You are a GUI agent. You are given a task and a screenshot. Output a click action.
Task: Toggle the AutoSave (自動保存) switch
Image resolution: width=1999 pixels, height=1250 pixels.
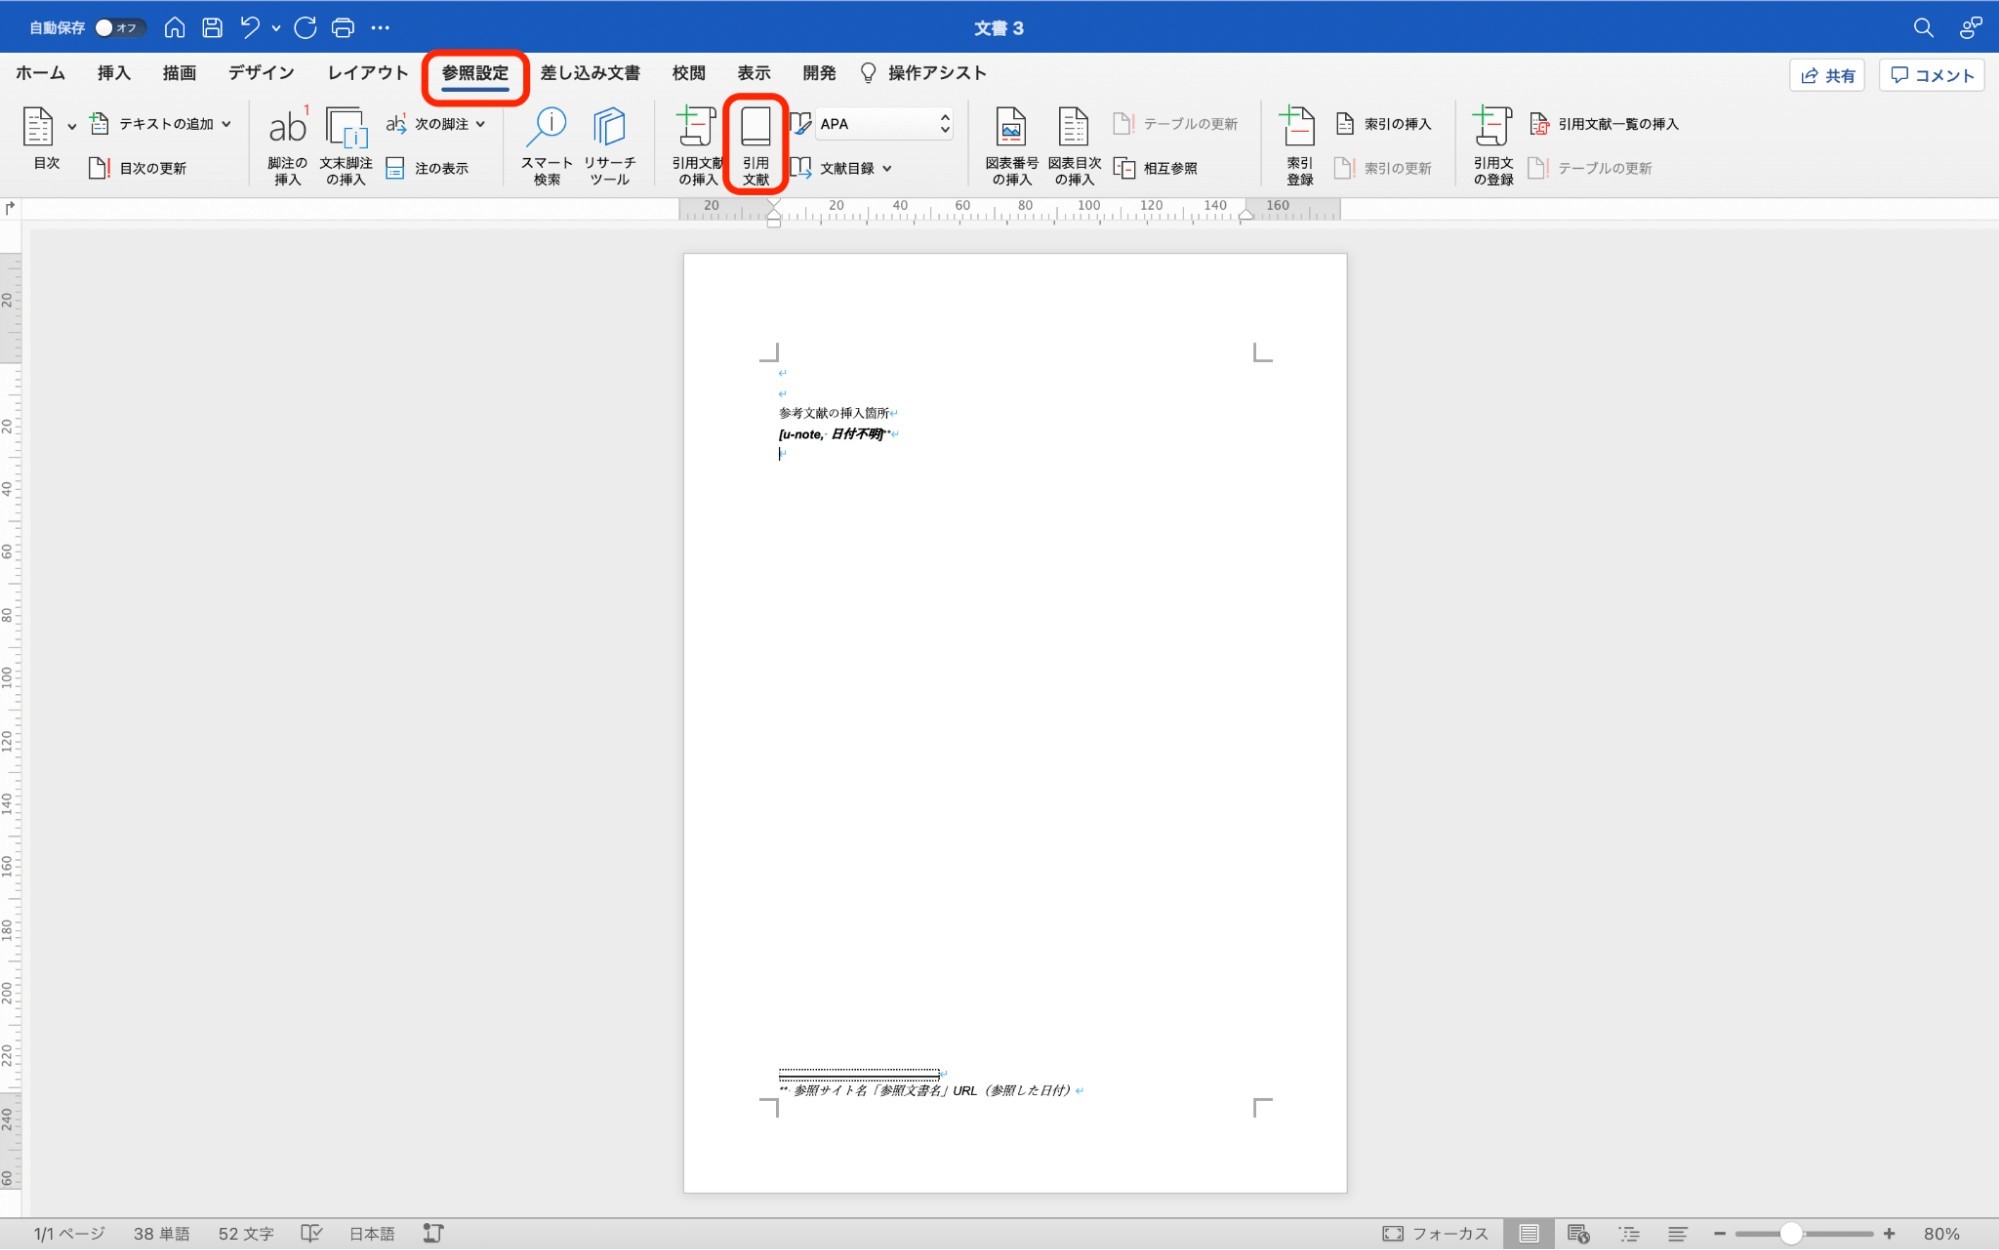pos(119,28)
